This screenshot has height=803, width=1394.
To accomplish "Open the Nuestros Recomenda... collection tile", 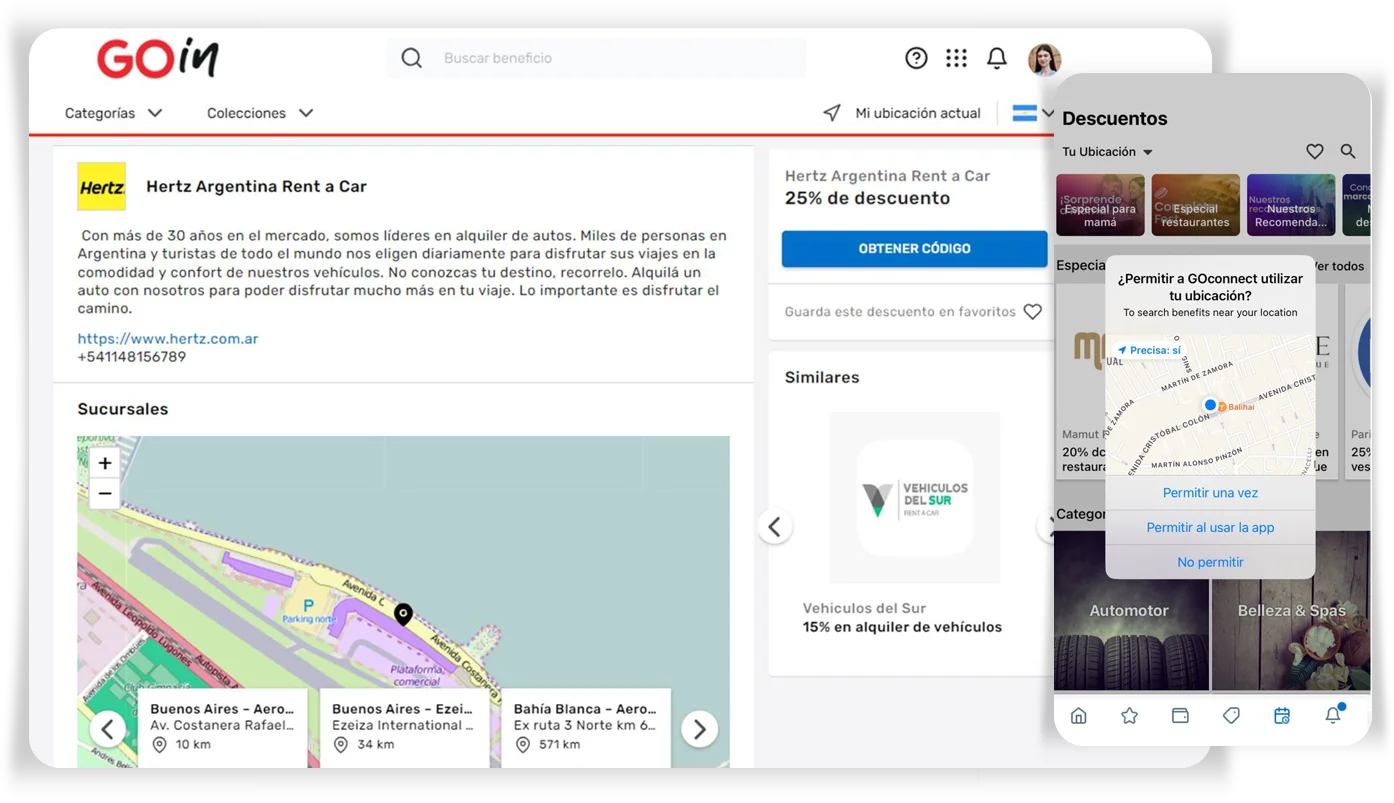I will (1291, 205).
